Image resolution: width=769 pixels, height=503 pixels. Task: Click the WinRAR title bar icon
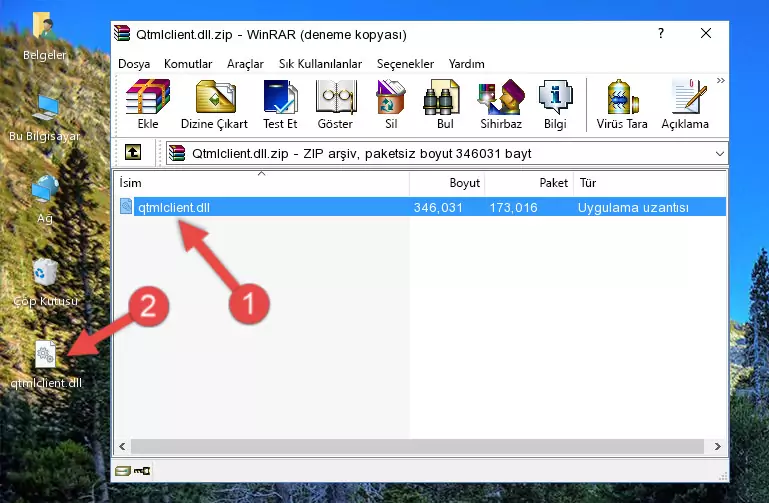(x=122, y=33)
